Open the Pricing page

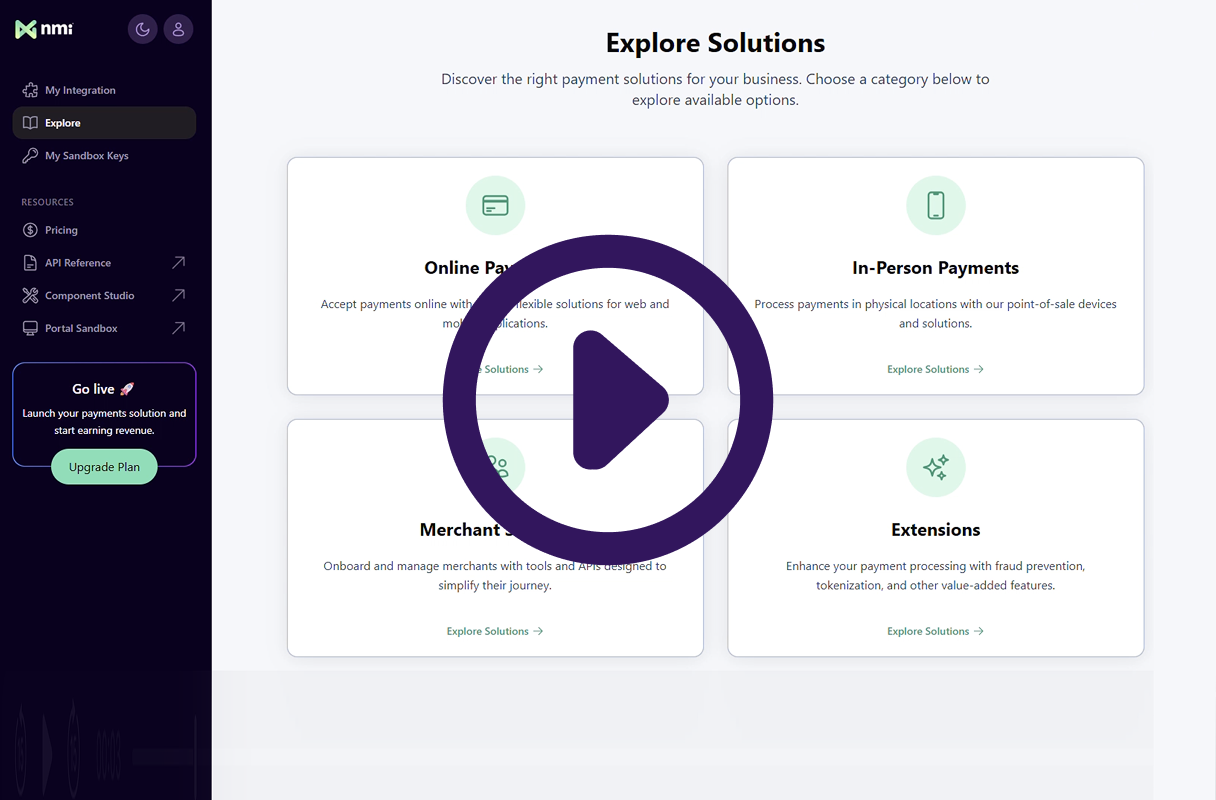tap(61, 230)
